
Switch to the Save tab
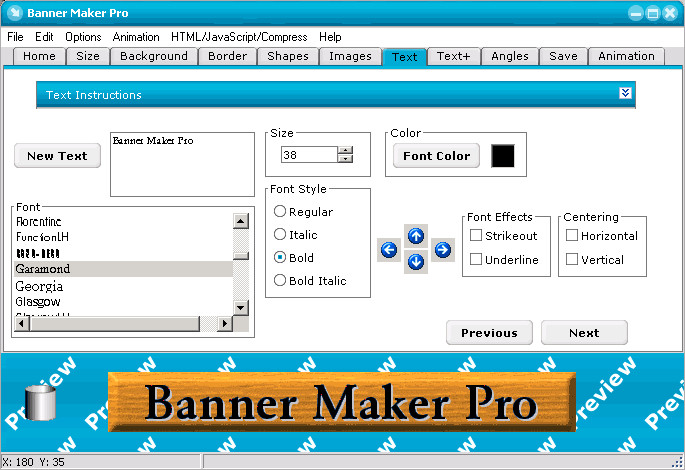point(563,56)
